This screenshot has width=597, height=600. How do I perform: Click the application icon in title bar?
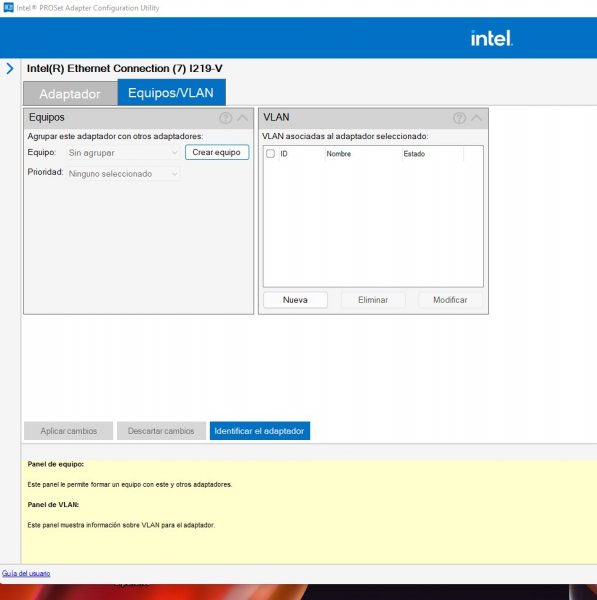pyautogui.click(x=8, y=8)
